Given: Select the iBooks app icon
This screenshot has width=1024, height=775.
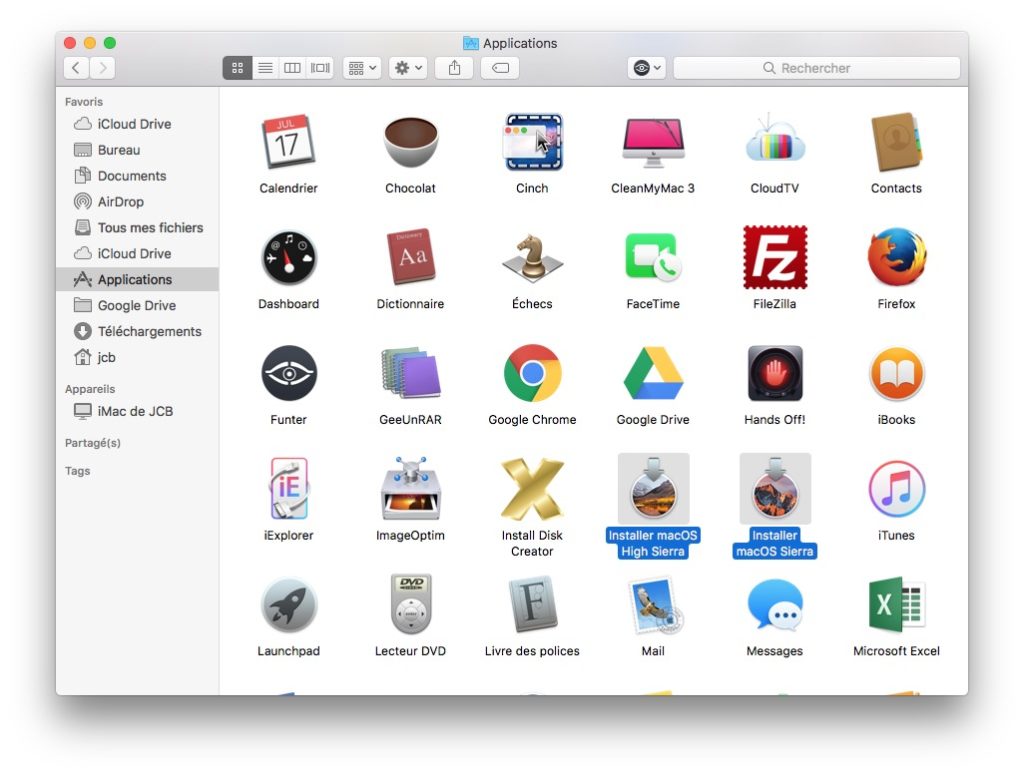Looking at the screenshot, I should coord(897,373).
